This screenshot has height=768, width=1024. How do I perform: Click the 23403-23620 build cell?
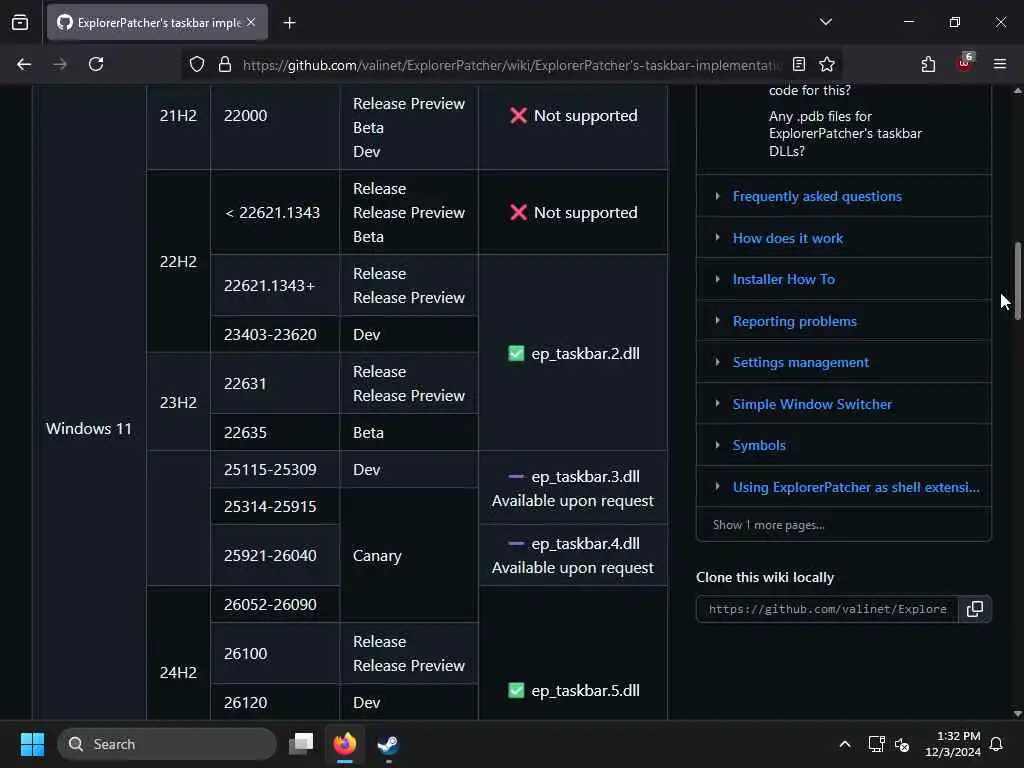(275, 334)
